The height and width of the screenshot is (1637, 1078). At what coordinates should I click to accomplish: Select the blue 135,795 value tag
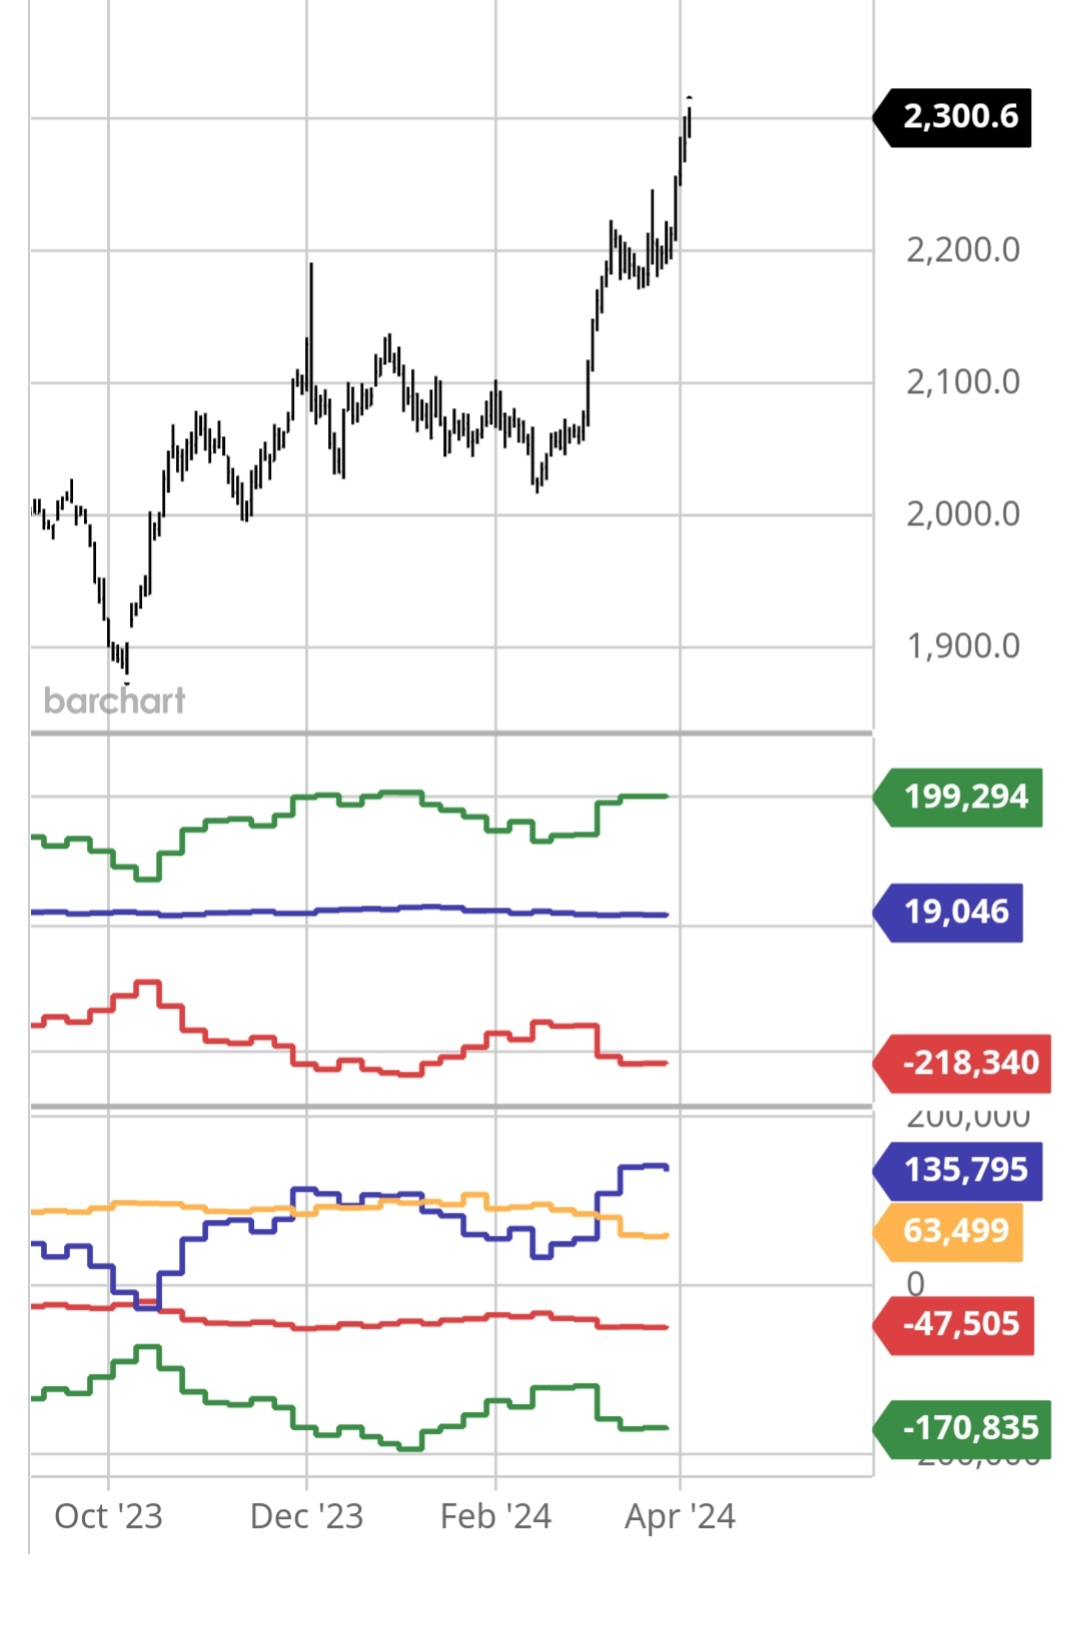964,1170
